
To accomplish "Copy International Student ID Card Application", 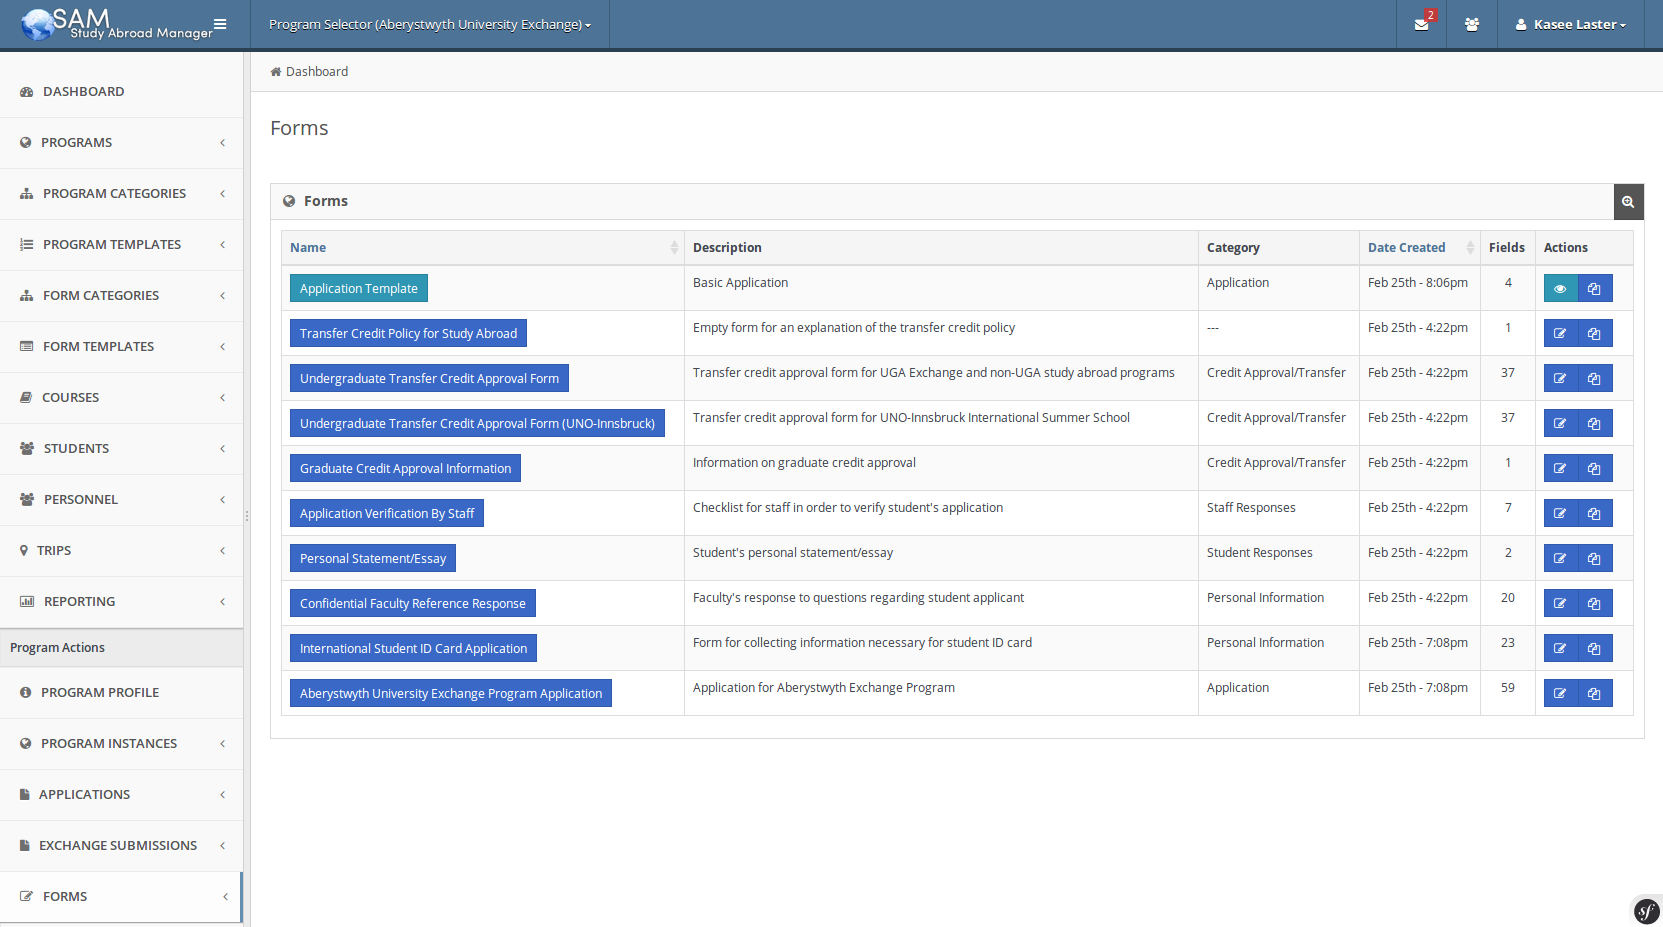I will coord(1595,648).
